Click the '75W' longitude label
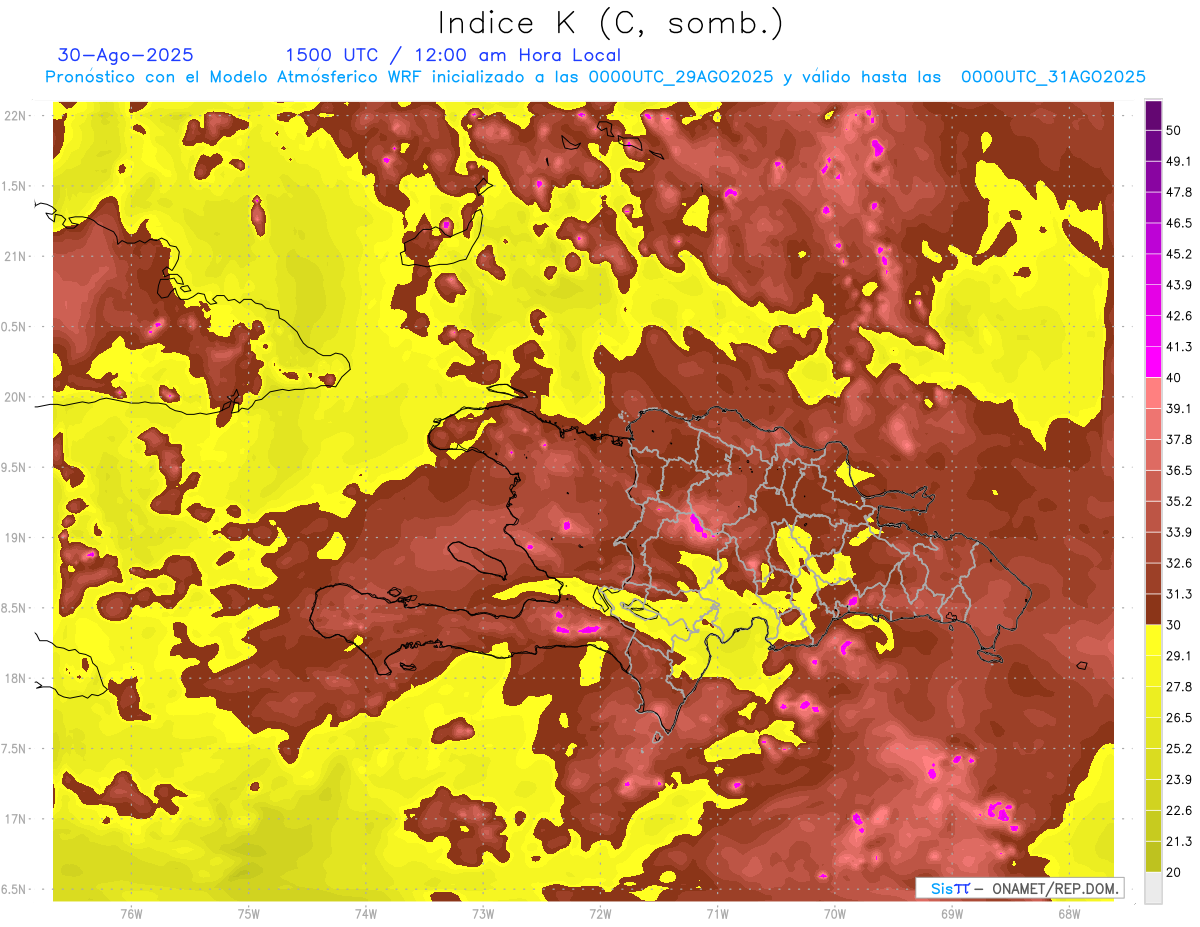The width and height of the screenshot is (1200, 927). (249, 913)
